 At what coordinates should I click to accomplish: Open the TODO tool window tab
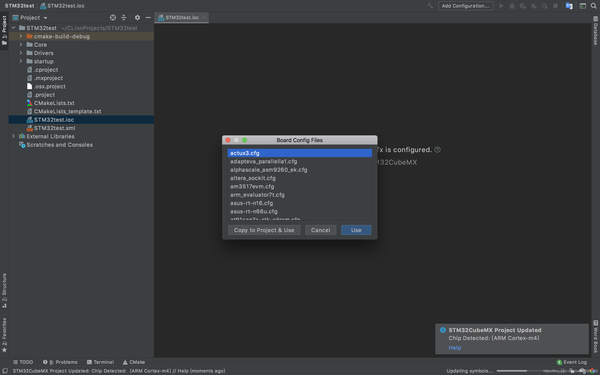[23, 362]
